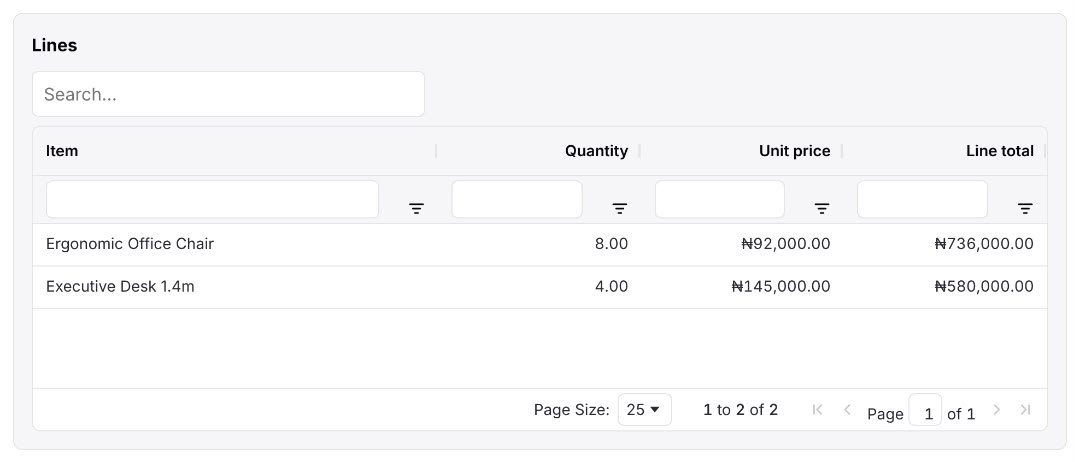Click the '1 to 2 of 2' row count
This screenshot has width=1080, height=462.
[740, 410]
